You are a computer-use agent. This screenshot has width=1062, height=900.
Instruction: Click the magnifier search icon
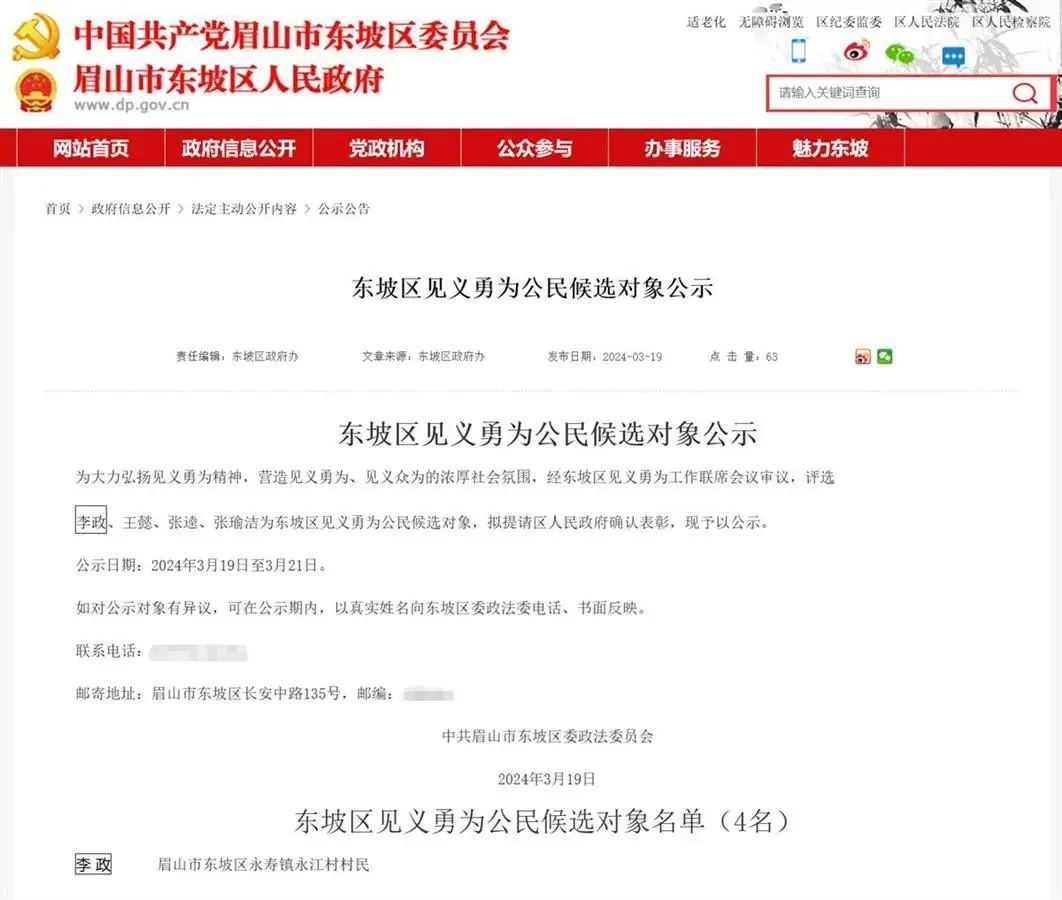pos(1024,93)
